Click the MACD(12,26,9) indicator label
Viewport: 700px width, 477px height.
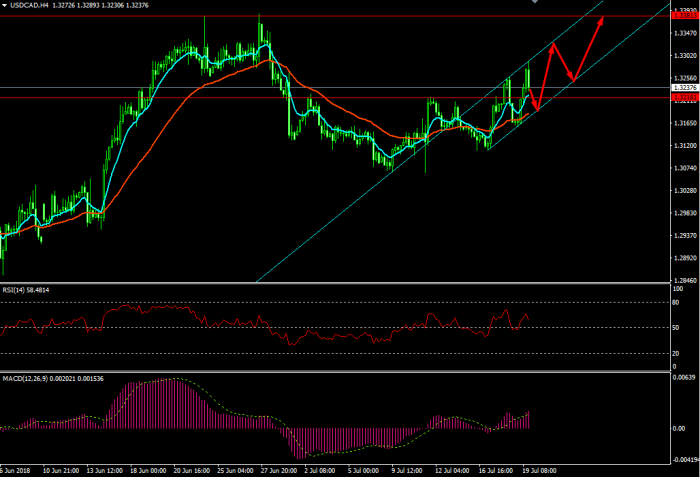[x=53, y=379]
